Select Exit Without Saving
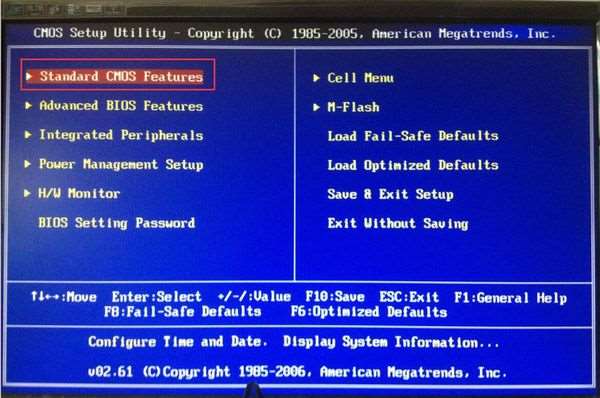 398,223
